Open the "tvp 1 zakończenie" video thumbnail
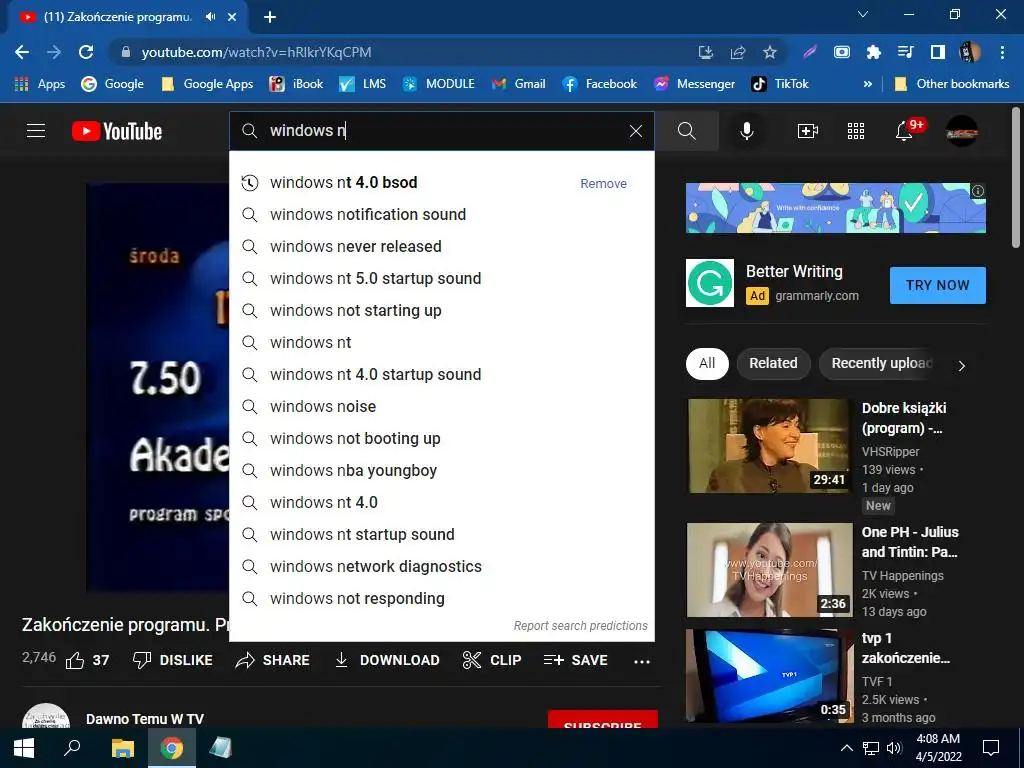The width and height of the screenshot is (1024, 768). click(769, 676)
